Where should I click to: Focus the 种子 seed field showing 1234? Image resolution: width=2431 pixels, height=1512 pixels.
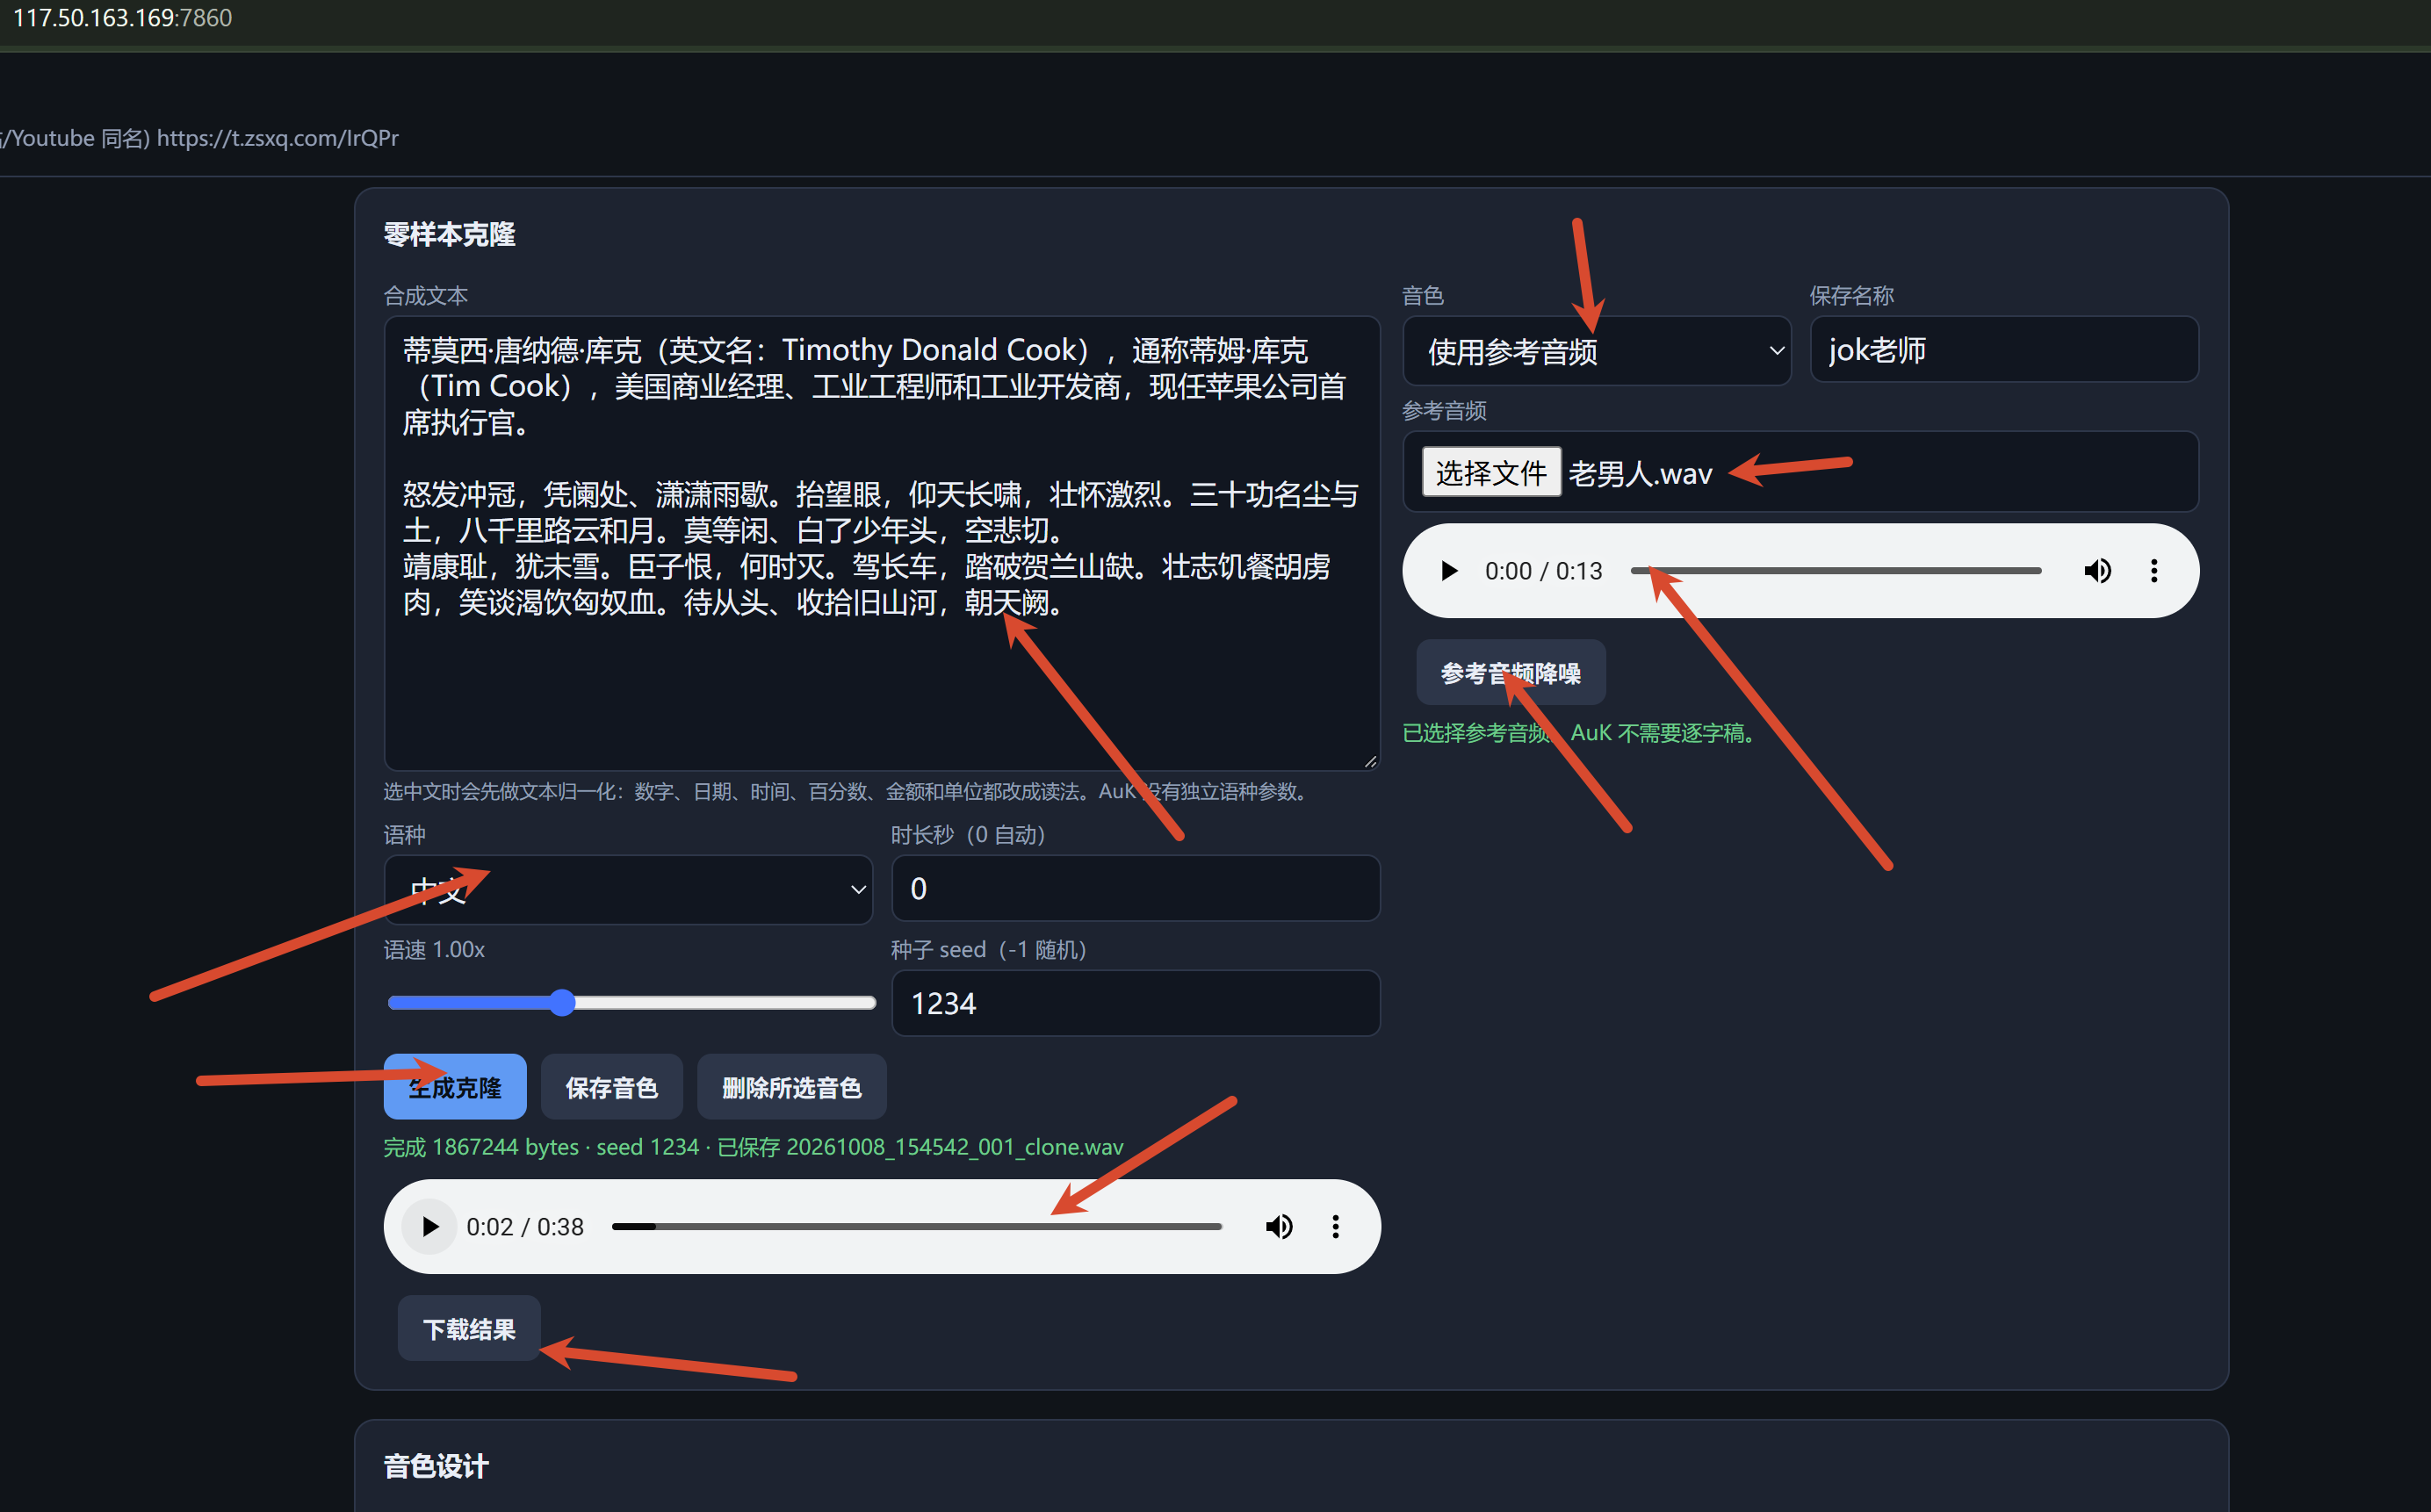pyautogui.click(x=1135, y=1003)
